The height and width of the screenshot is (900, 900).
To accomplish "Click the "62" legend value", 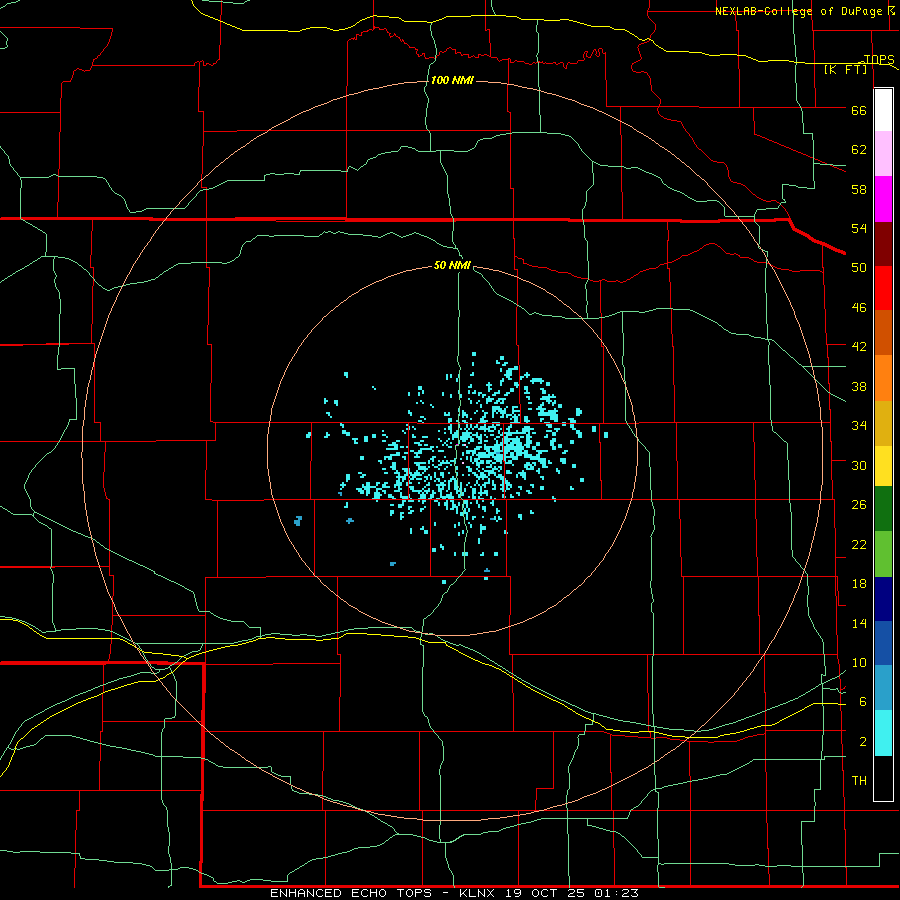I will pos(859,150).
